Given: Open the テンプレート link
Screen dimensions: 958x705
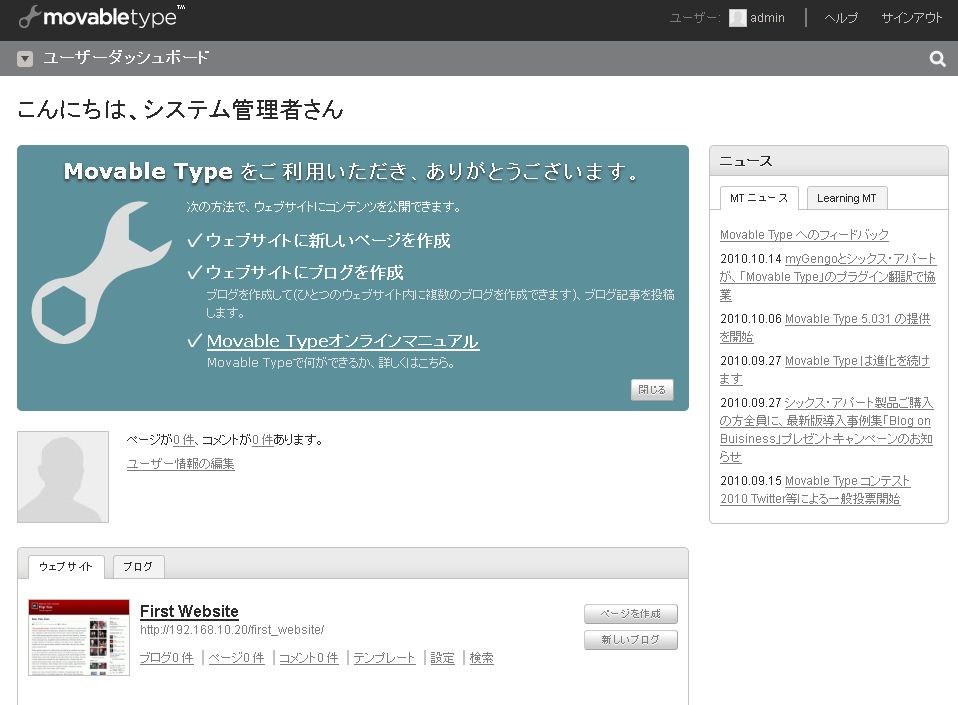Looking at the screenshot, I should point(384,658).
